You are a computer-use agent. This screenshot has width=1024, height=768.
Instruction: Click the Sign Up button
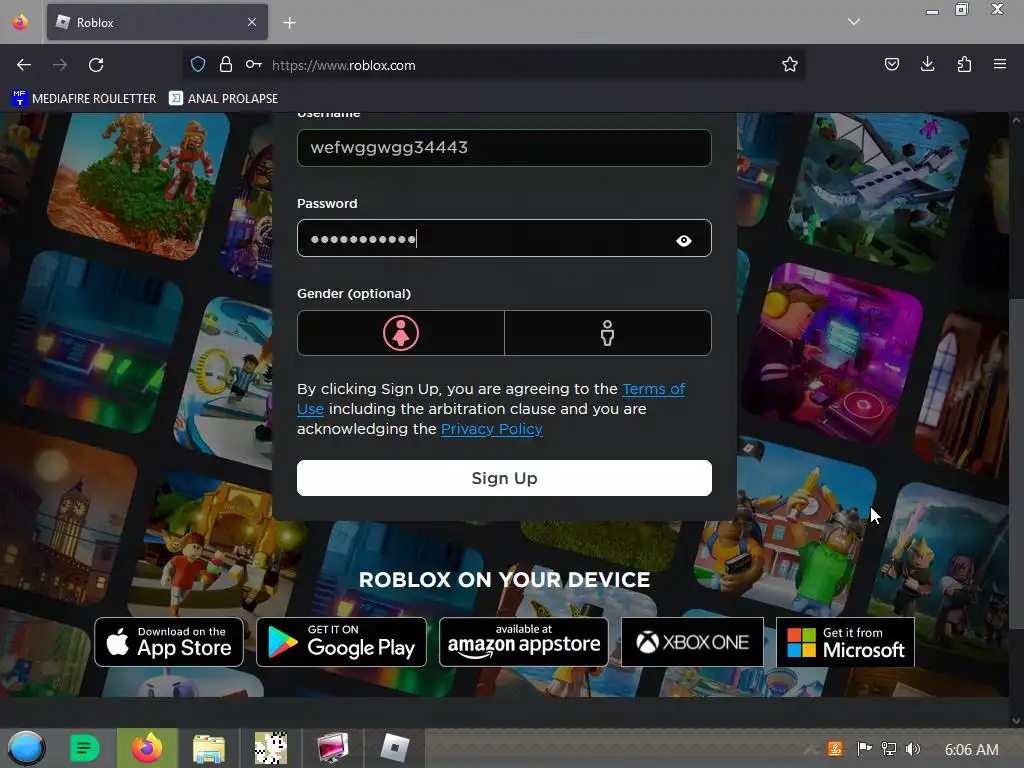pos(504,478)
